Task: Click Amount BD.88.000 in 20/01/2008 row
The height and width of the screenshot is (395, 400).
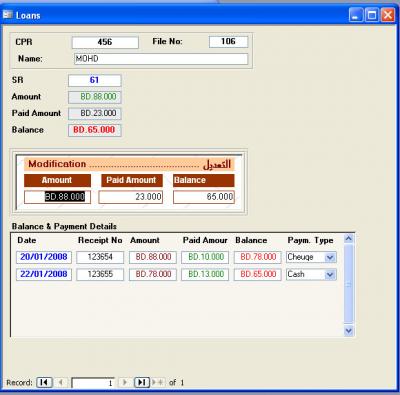Action: pyautogui.click(x=153, y=257)
